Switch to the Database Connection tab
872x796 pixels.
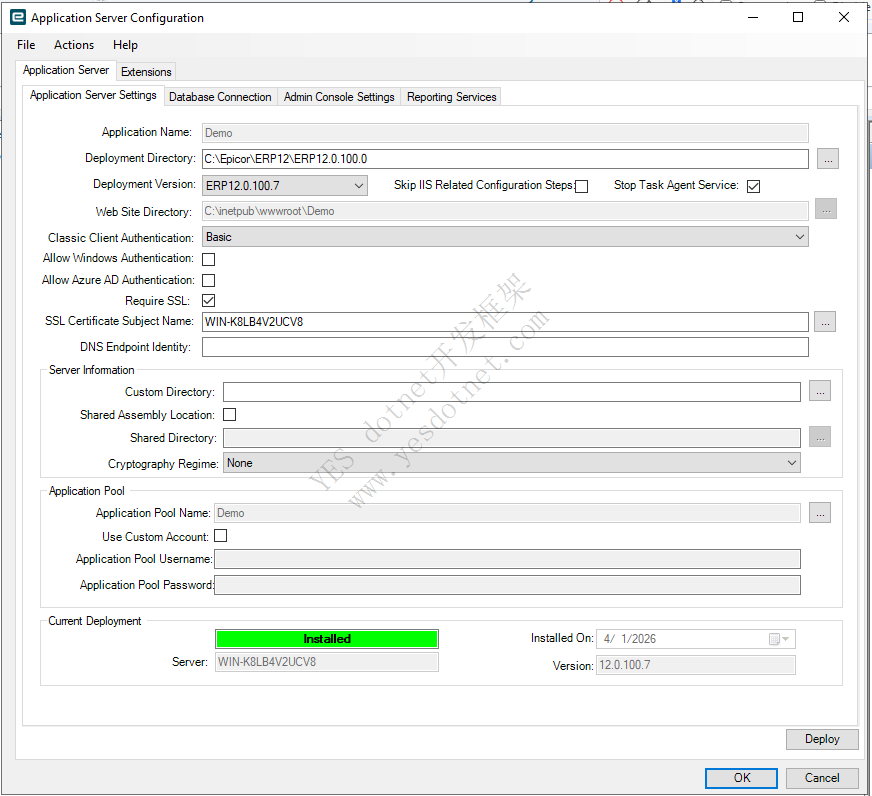(220, 97)
